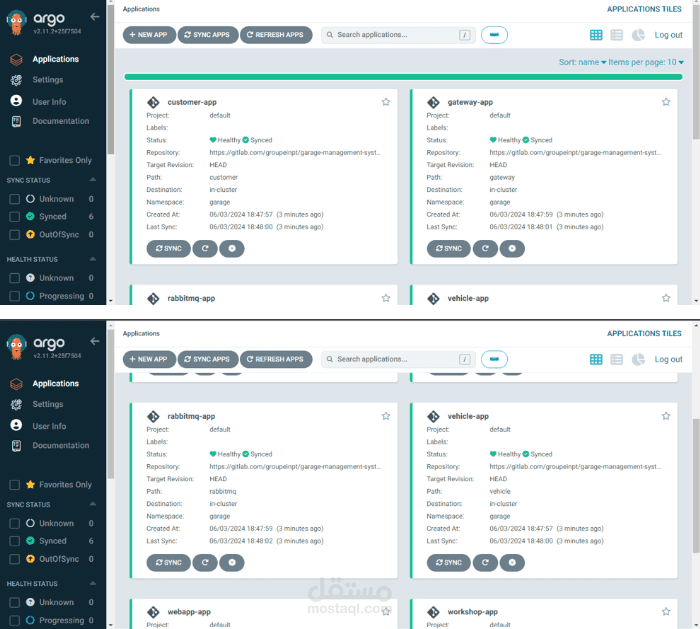Click Applications breadcrumb in upper screenshot header
This screenshot has width=700, height=629.
coord(141,9)
